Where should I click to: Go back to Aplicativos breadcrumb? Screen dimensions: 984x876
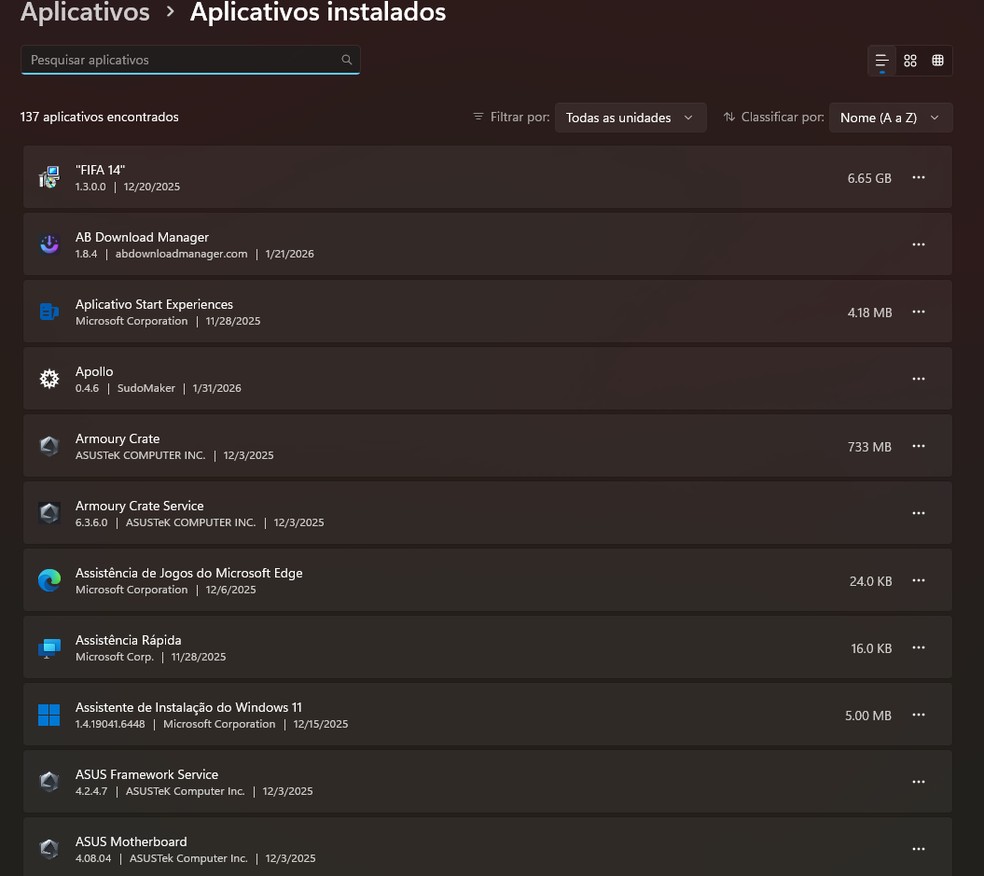click(x=85, y=13)
